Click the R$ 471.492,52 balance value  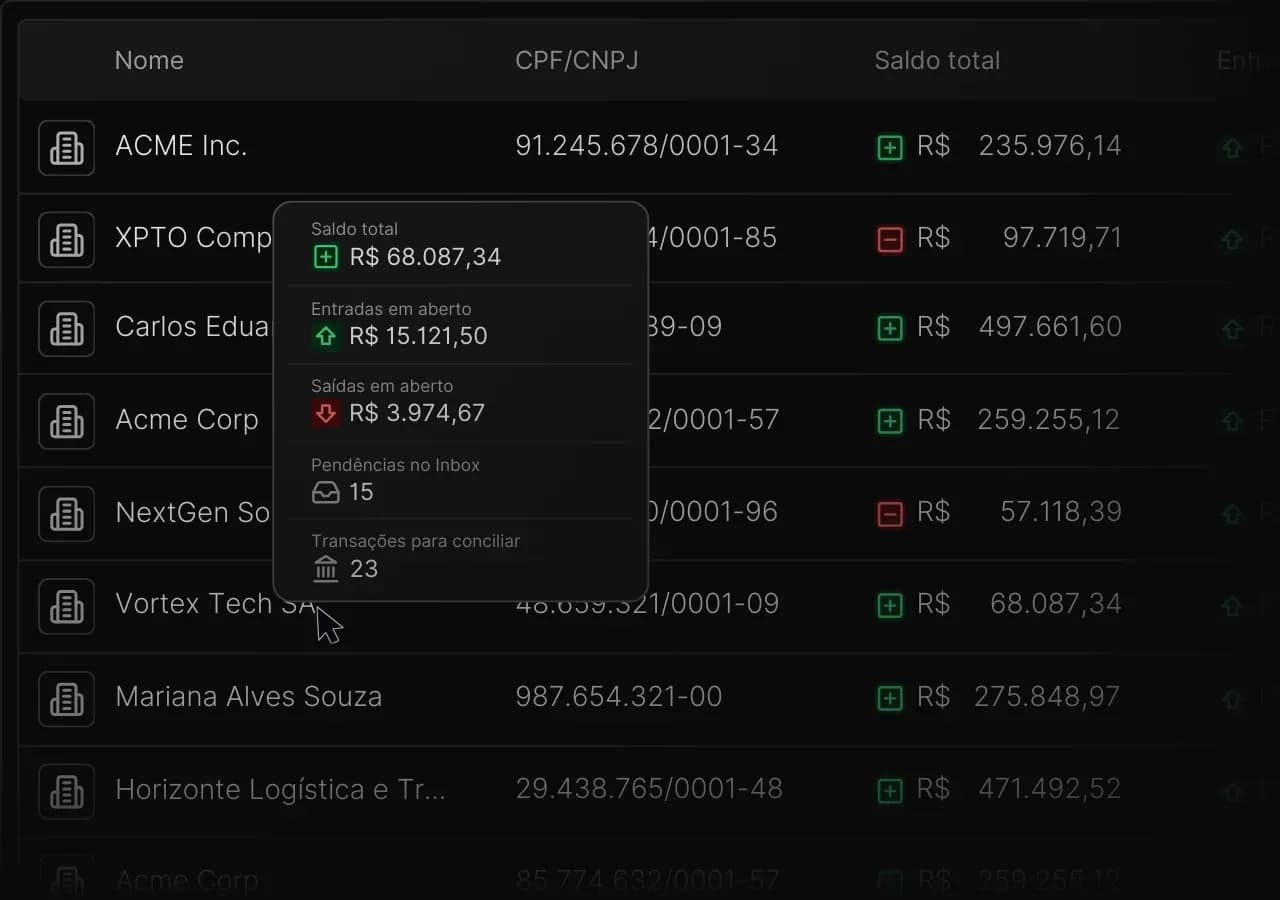click(x=1049, y=789)
